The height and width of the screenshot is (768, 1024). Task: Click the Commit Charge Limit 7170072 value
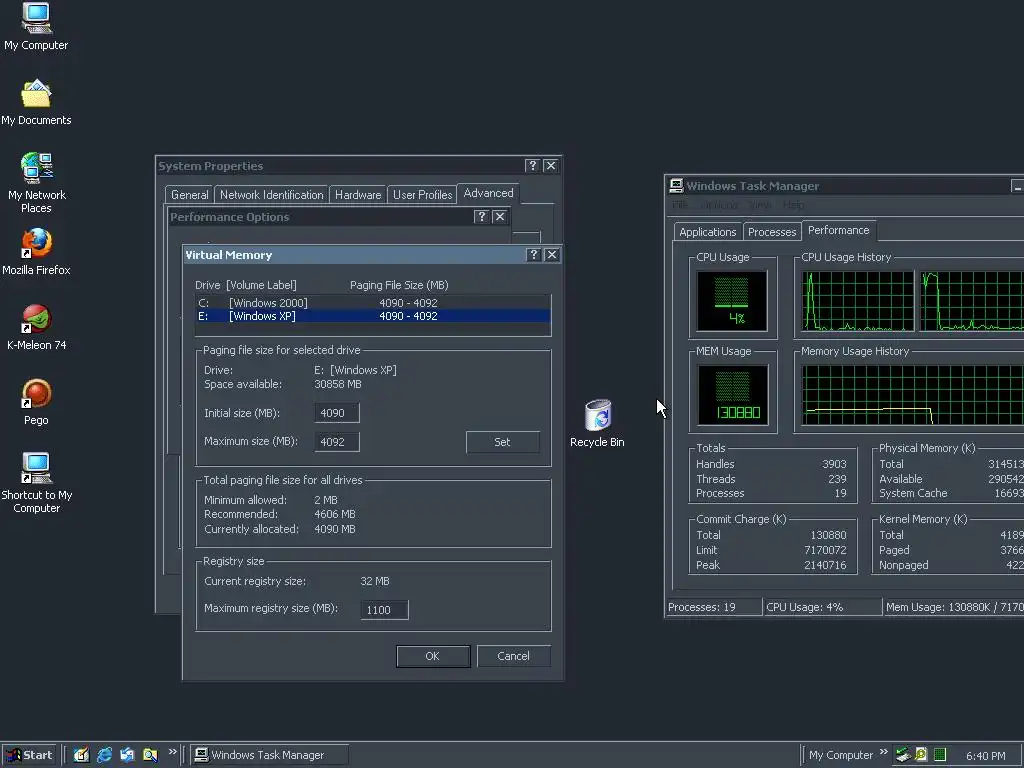[825, 550]
